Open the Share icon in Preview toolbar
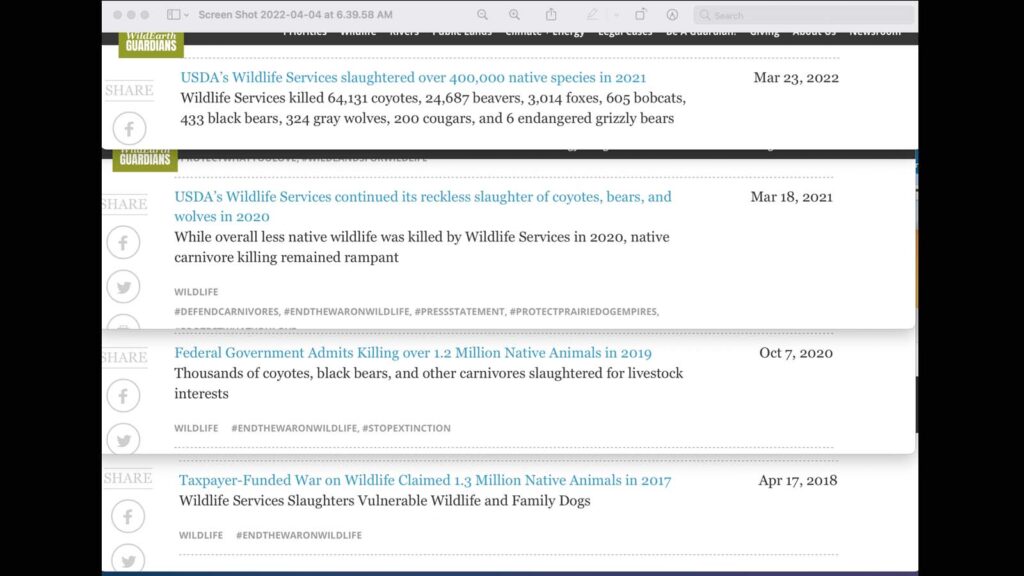This screenshot has width=1024, height=576. pos(551,14)
